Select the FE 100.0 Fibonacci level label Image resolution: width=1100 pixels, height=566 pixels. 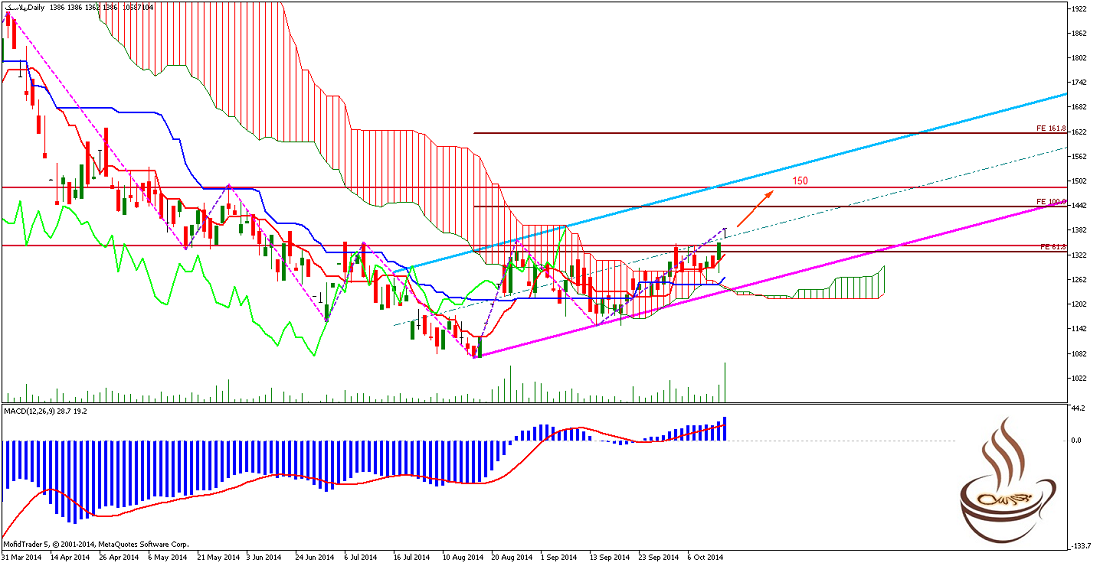(x=1050, y=202)
